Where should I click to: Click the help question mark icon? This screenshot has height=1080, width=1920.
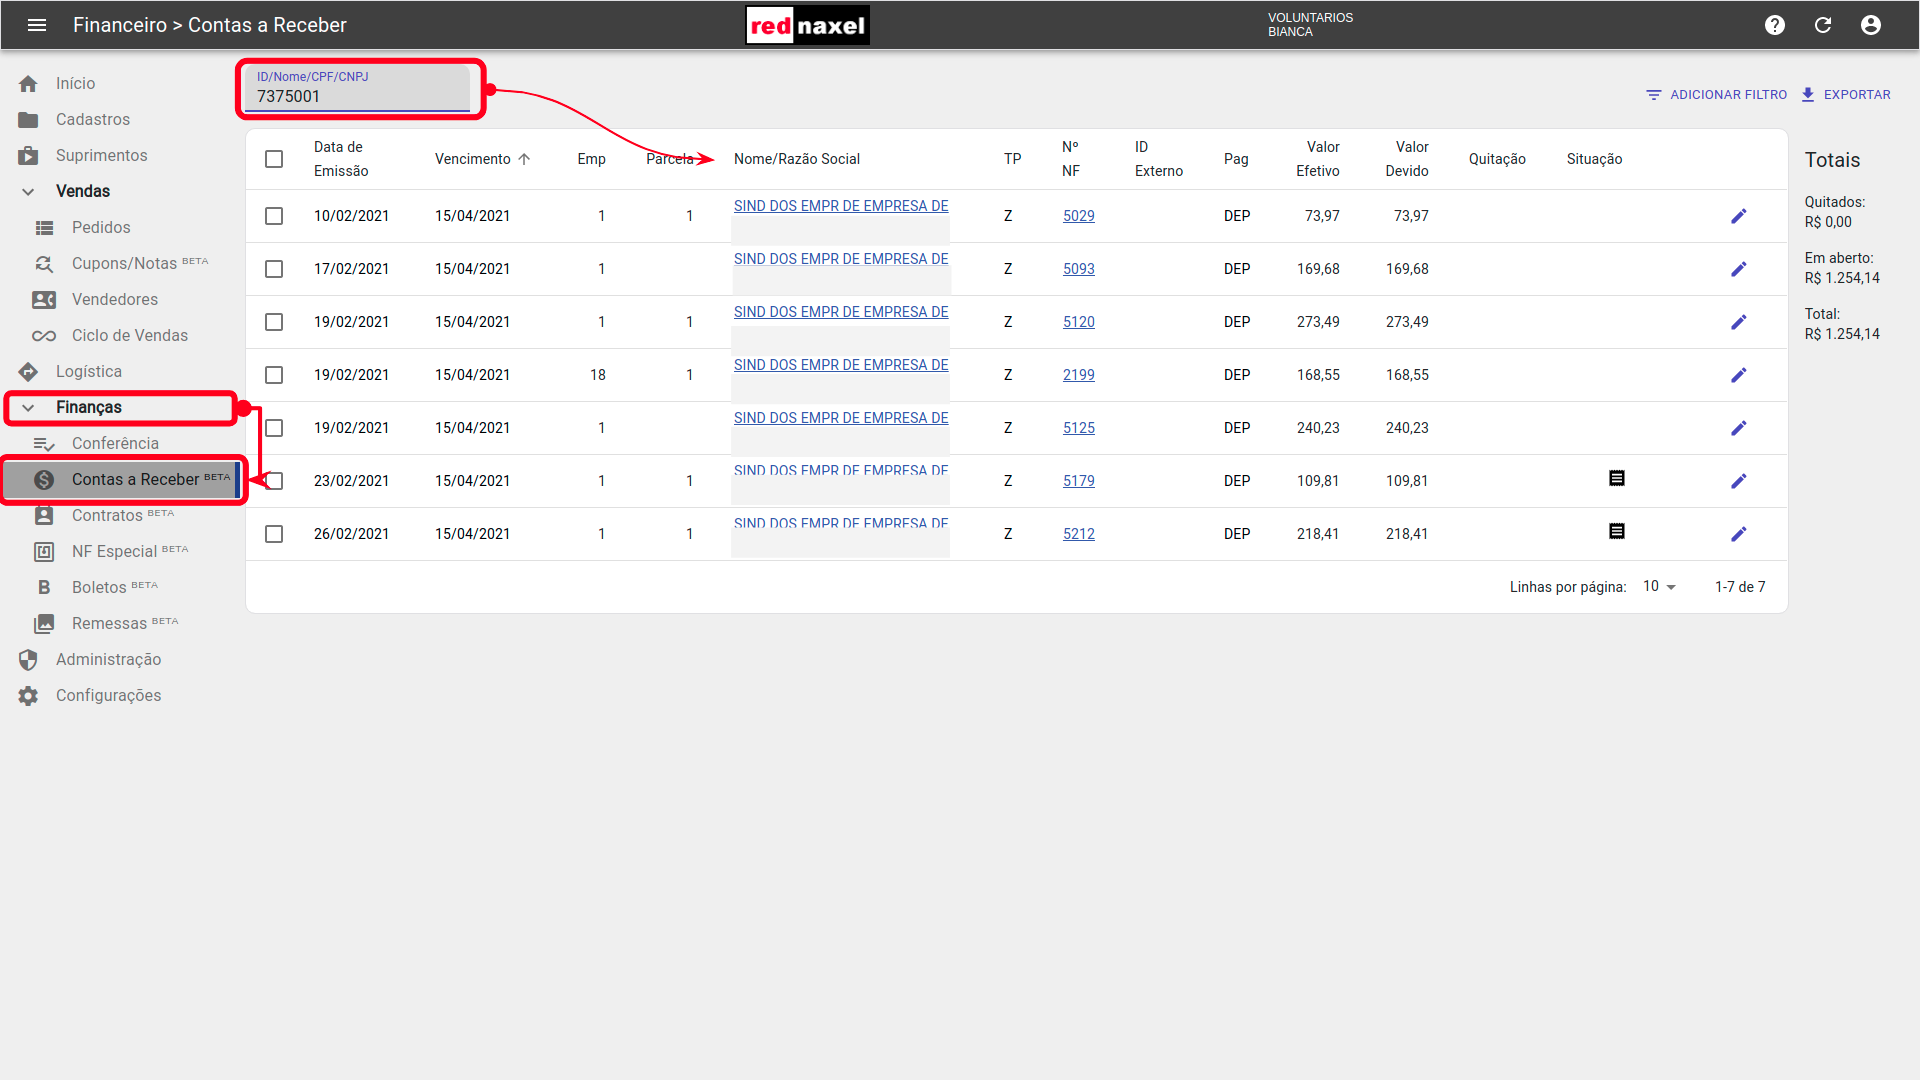click(1775, 25)
